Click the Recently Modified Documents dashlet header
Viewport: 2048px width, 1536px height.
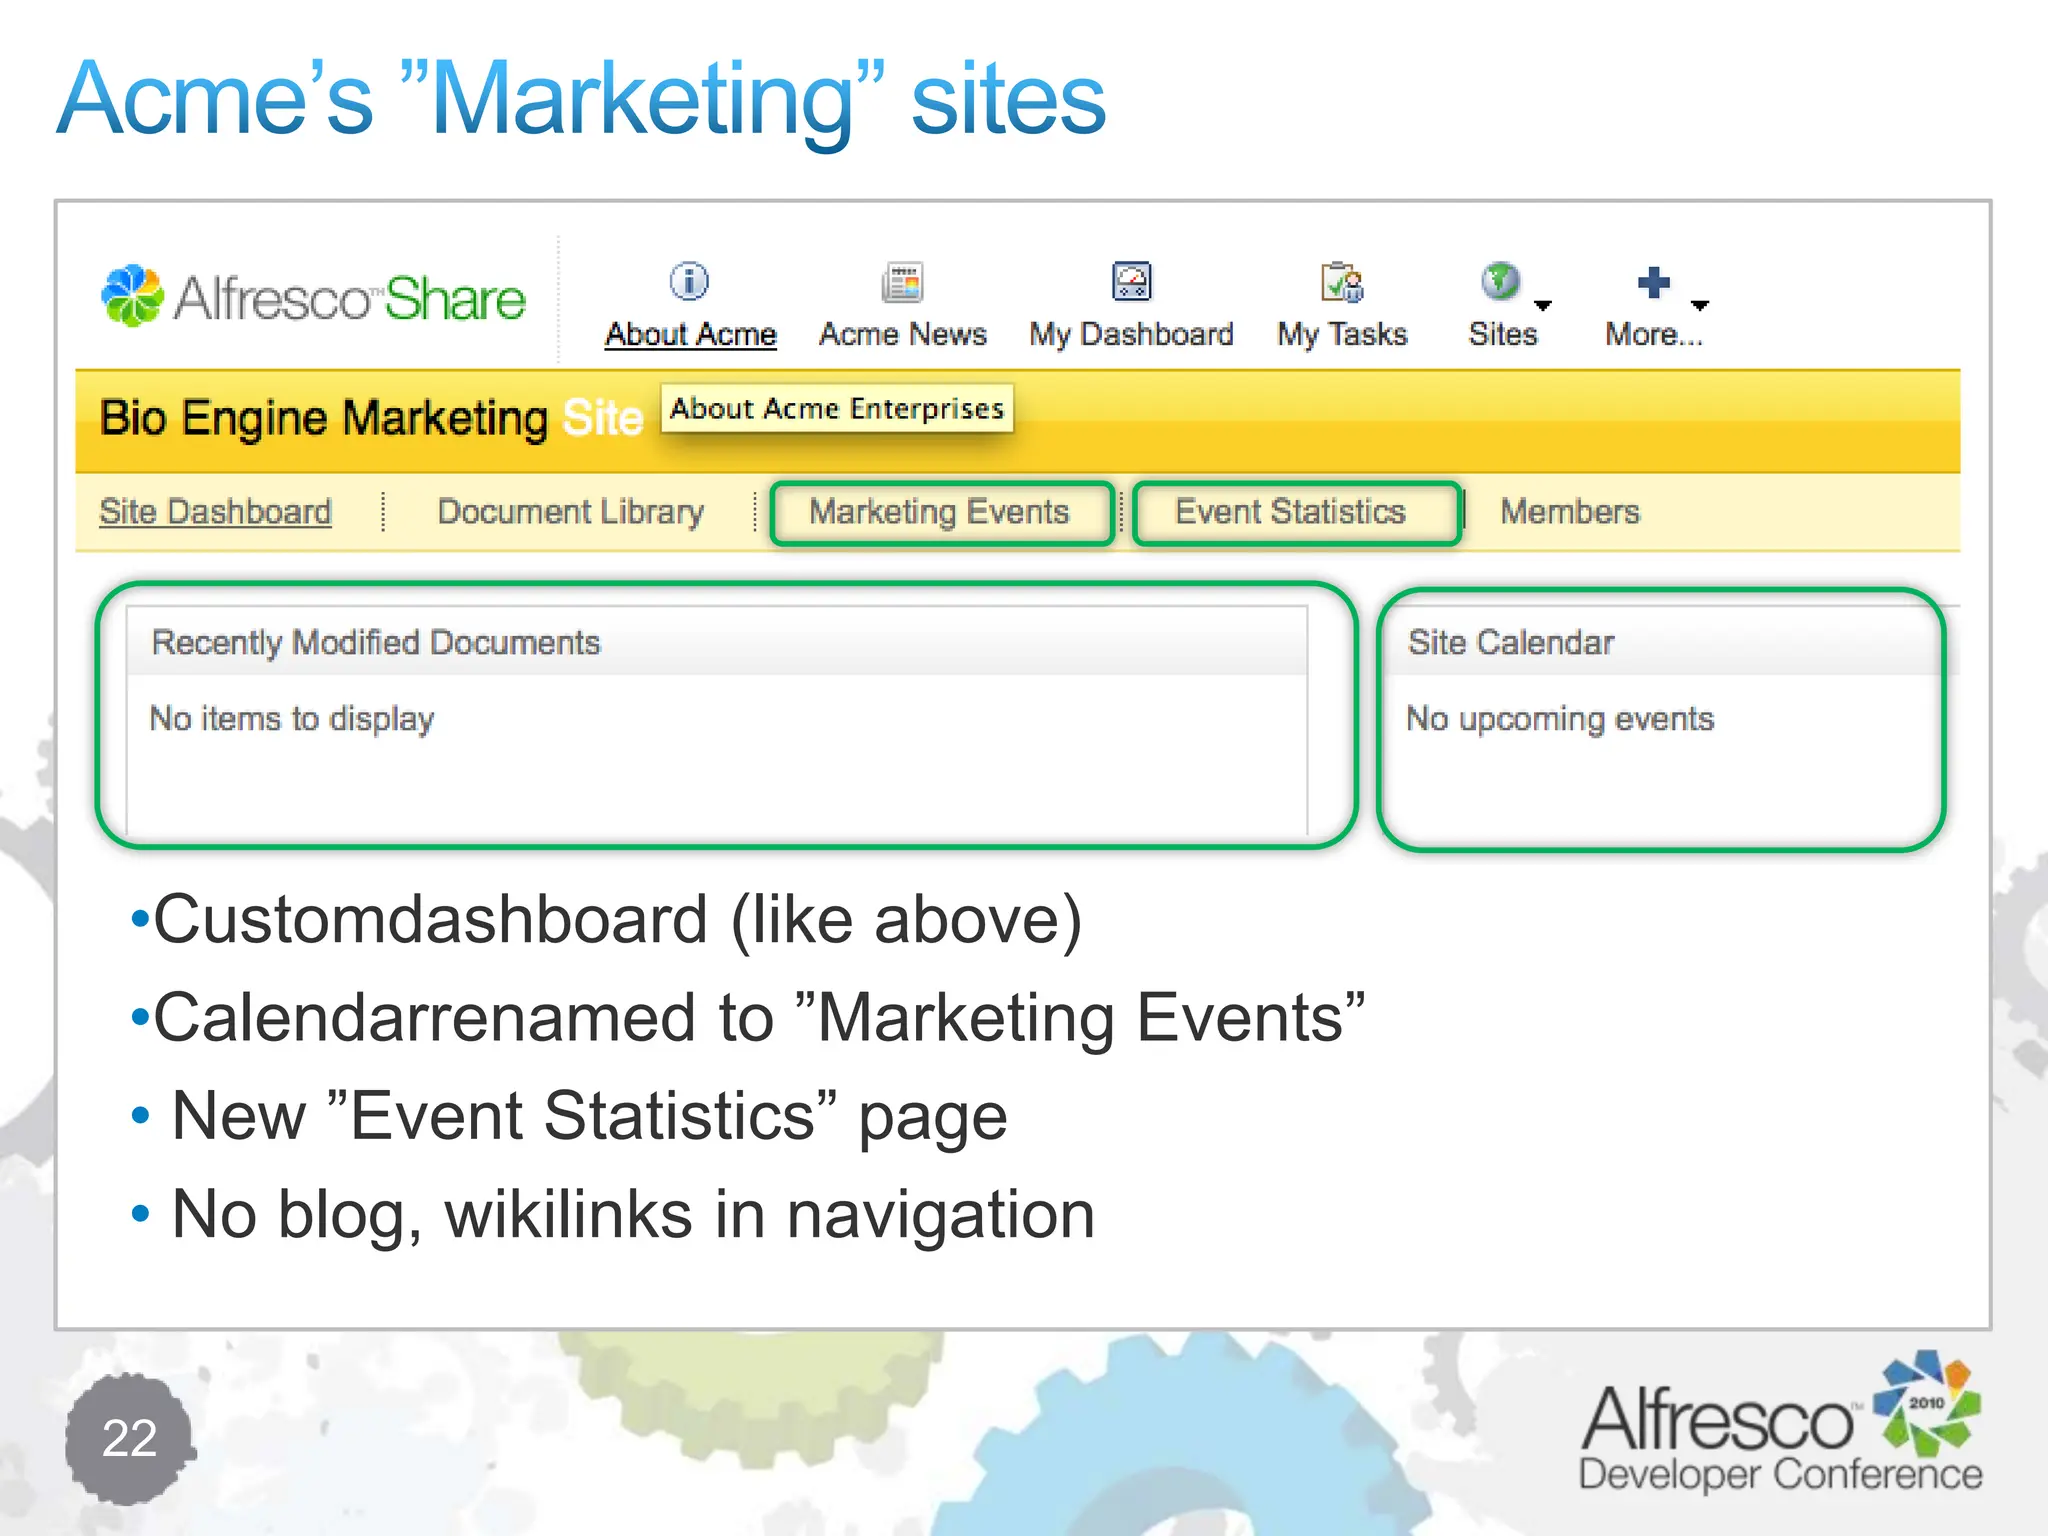pos(717,642)
